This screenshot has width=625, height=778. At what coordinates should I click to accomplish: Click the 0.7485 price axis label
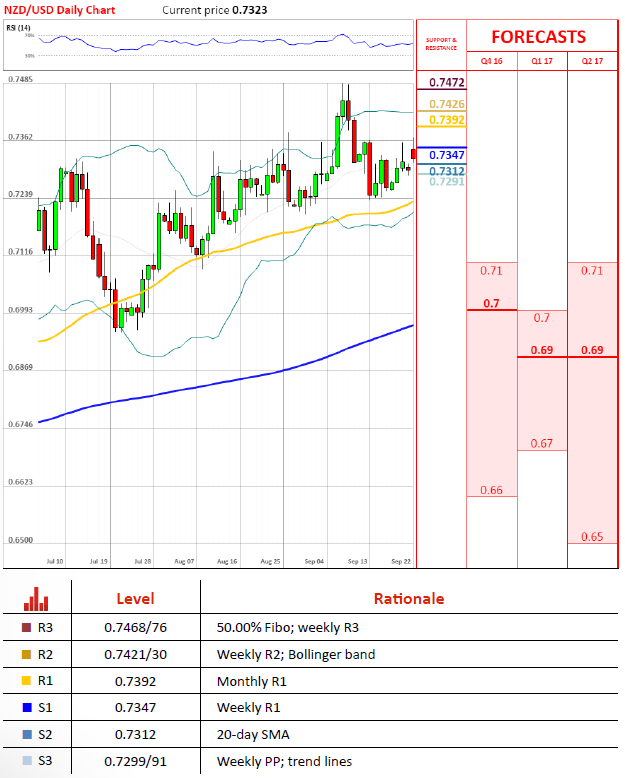[20, 79]
